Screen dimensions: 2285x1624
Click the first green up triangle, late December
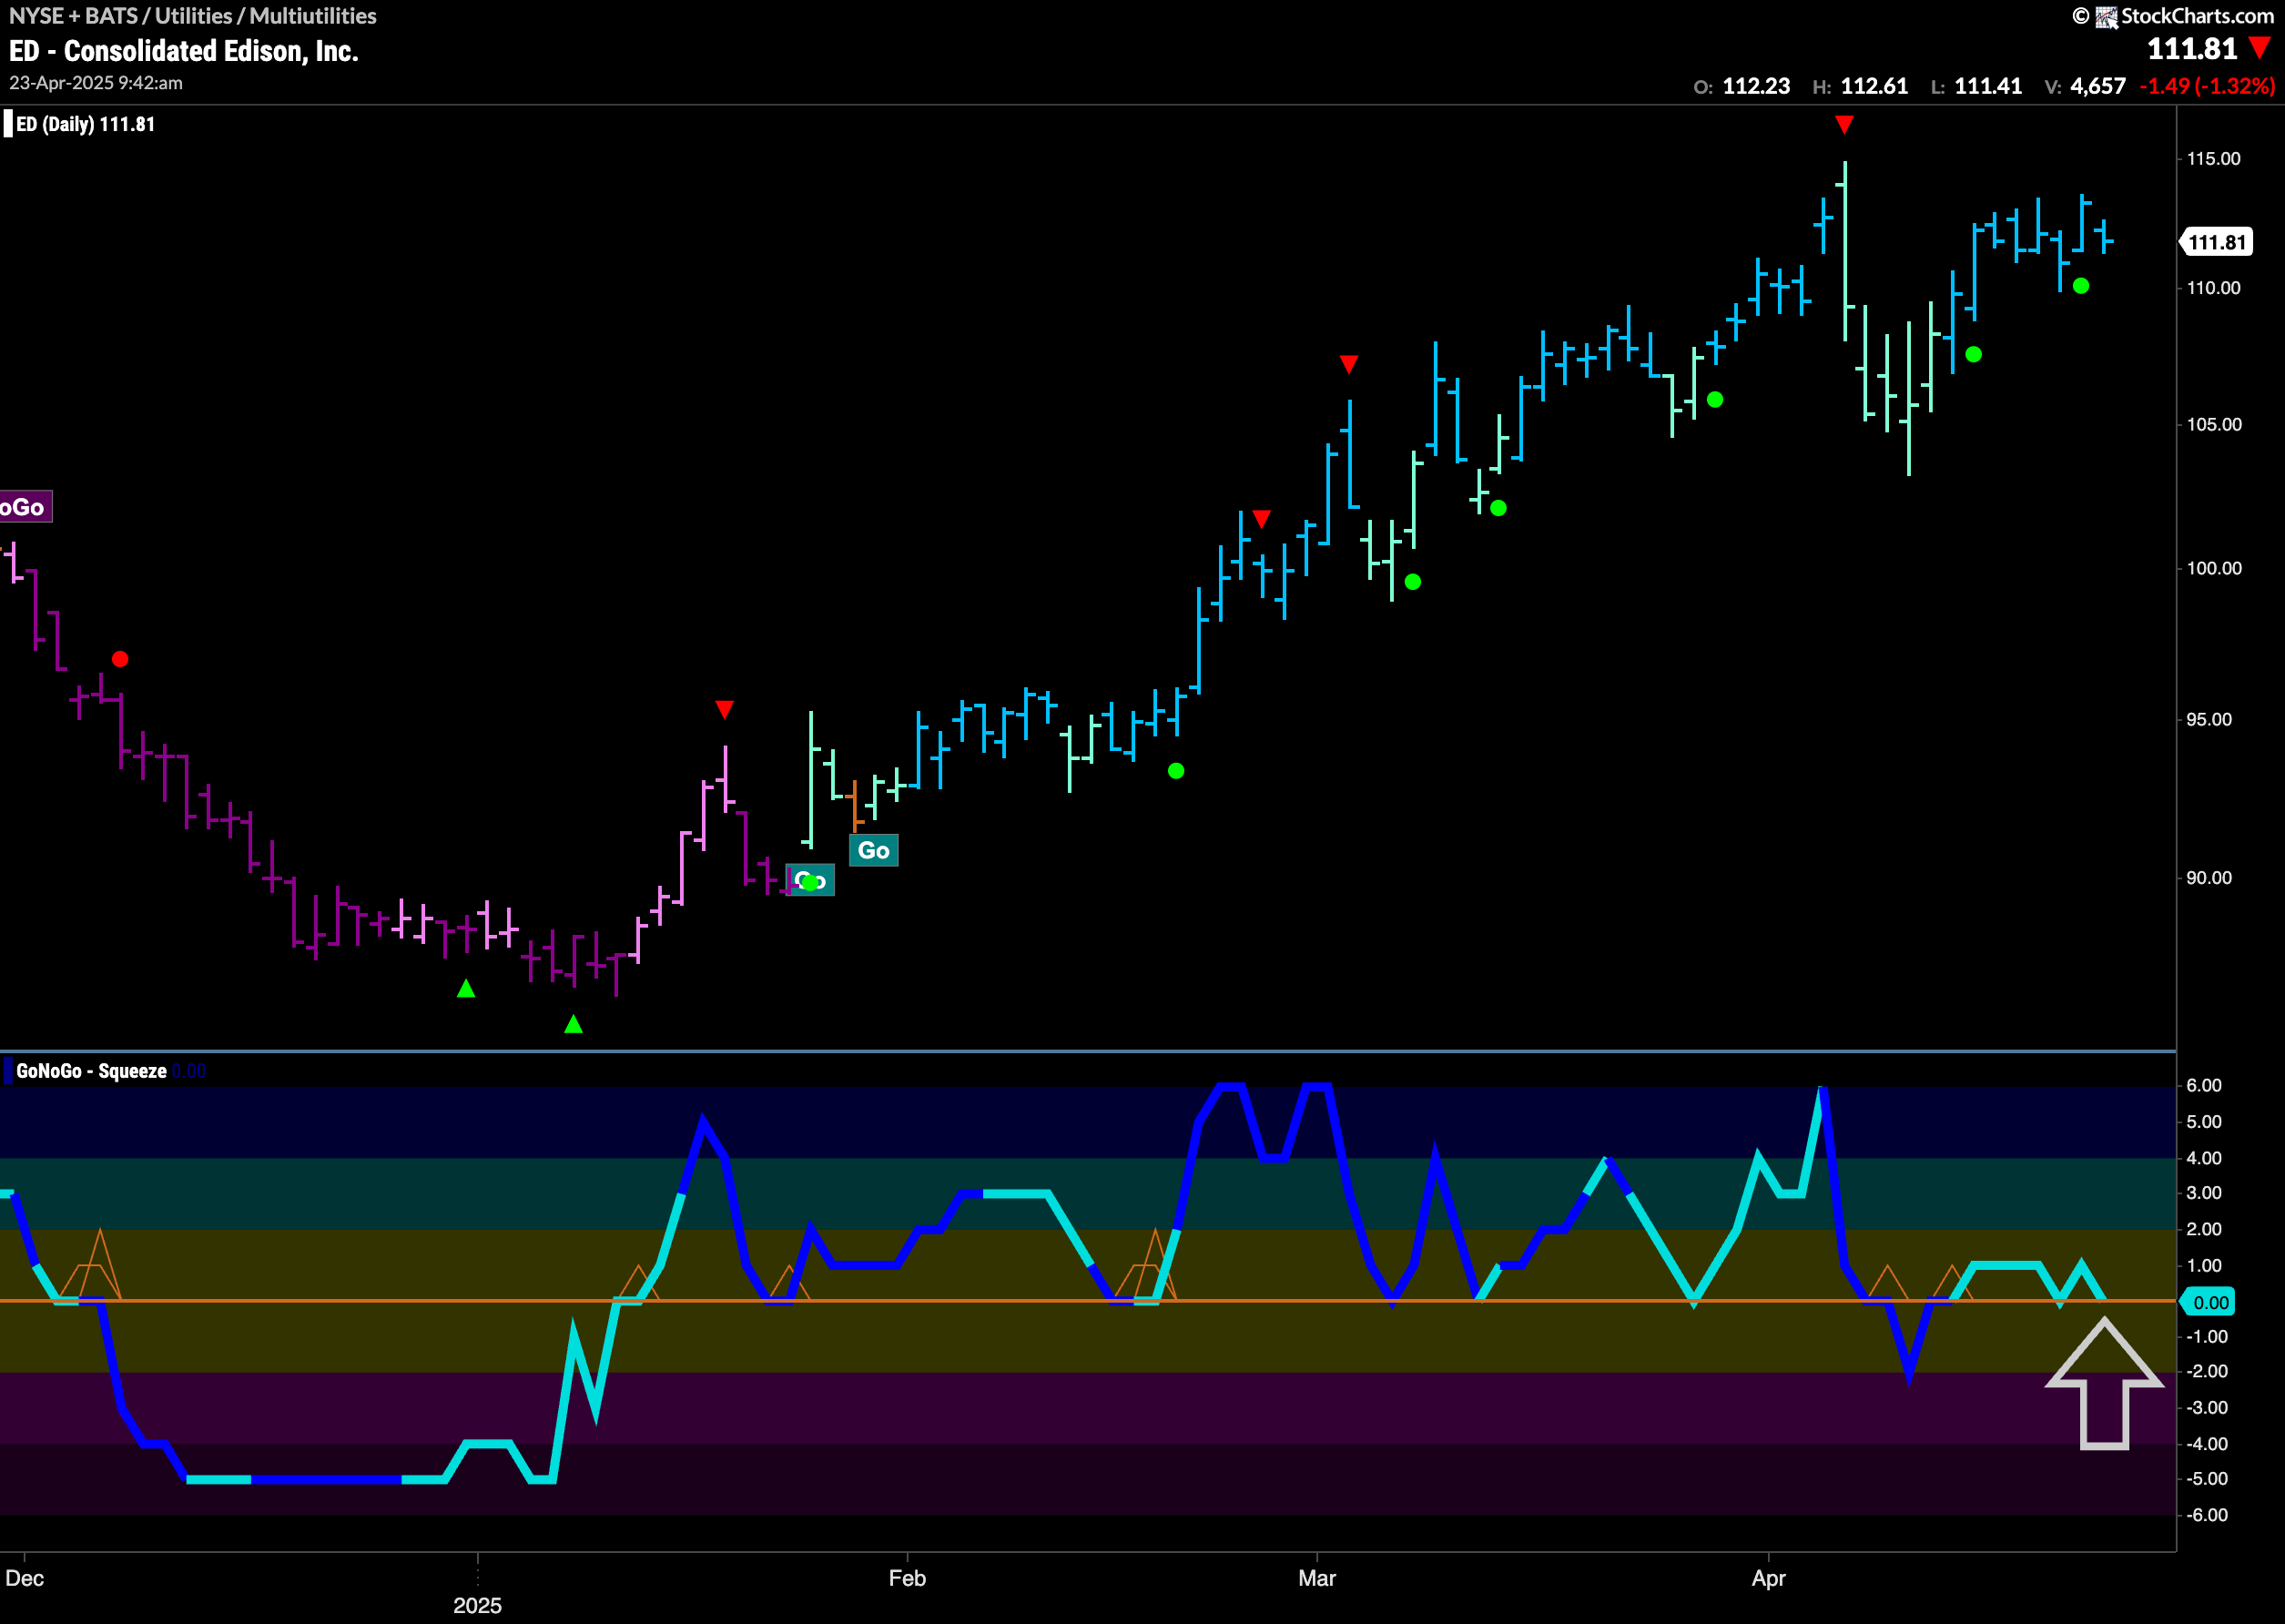[466, 988]
